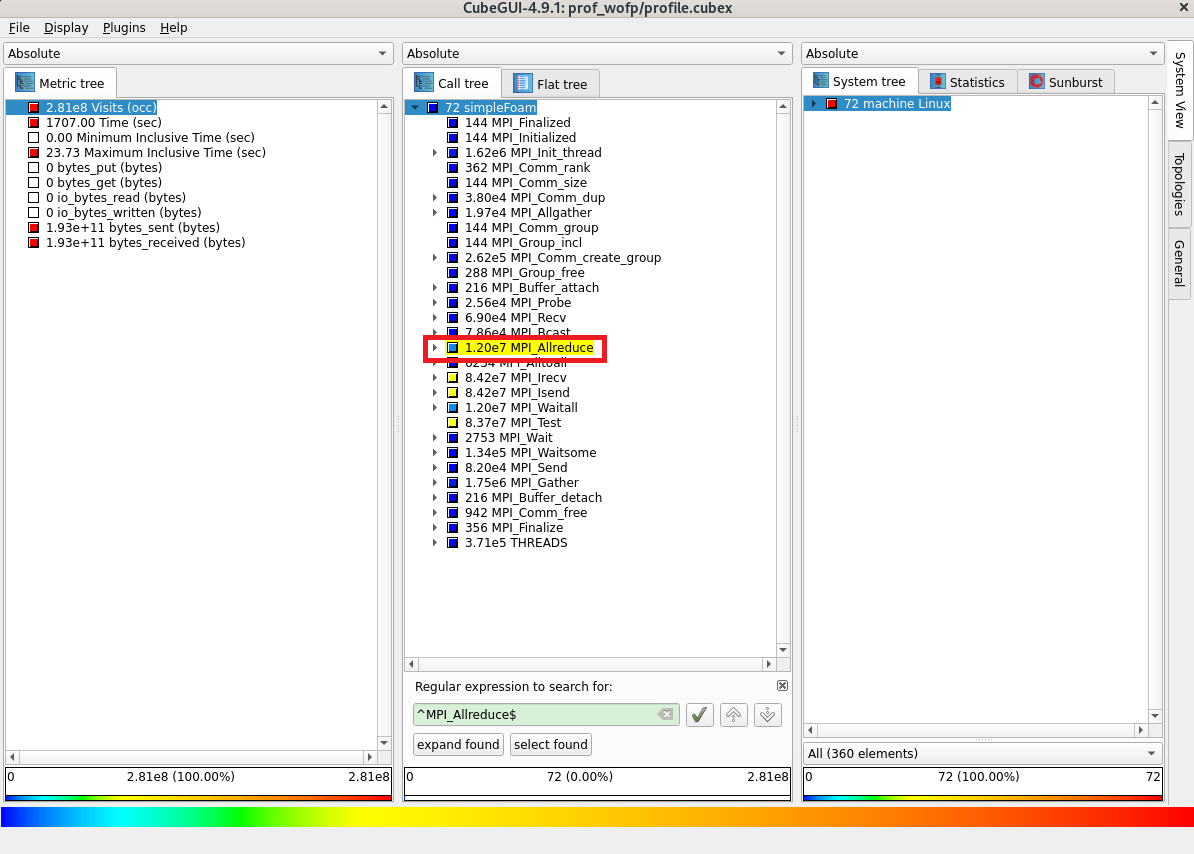Open the Plugins menu
Viewport: 1194px width, 854px height.
(124, 28)
